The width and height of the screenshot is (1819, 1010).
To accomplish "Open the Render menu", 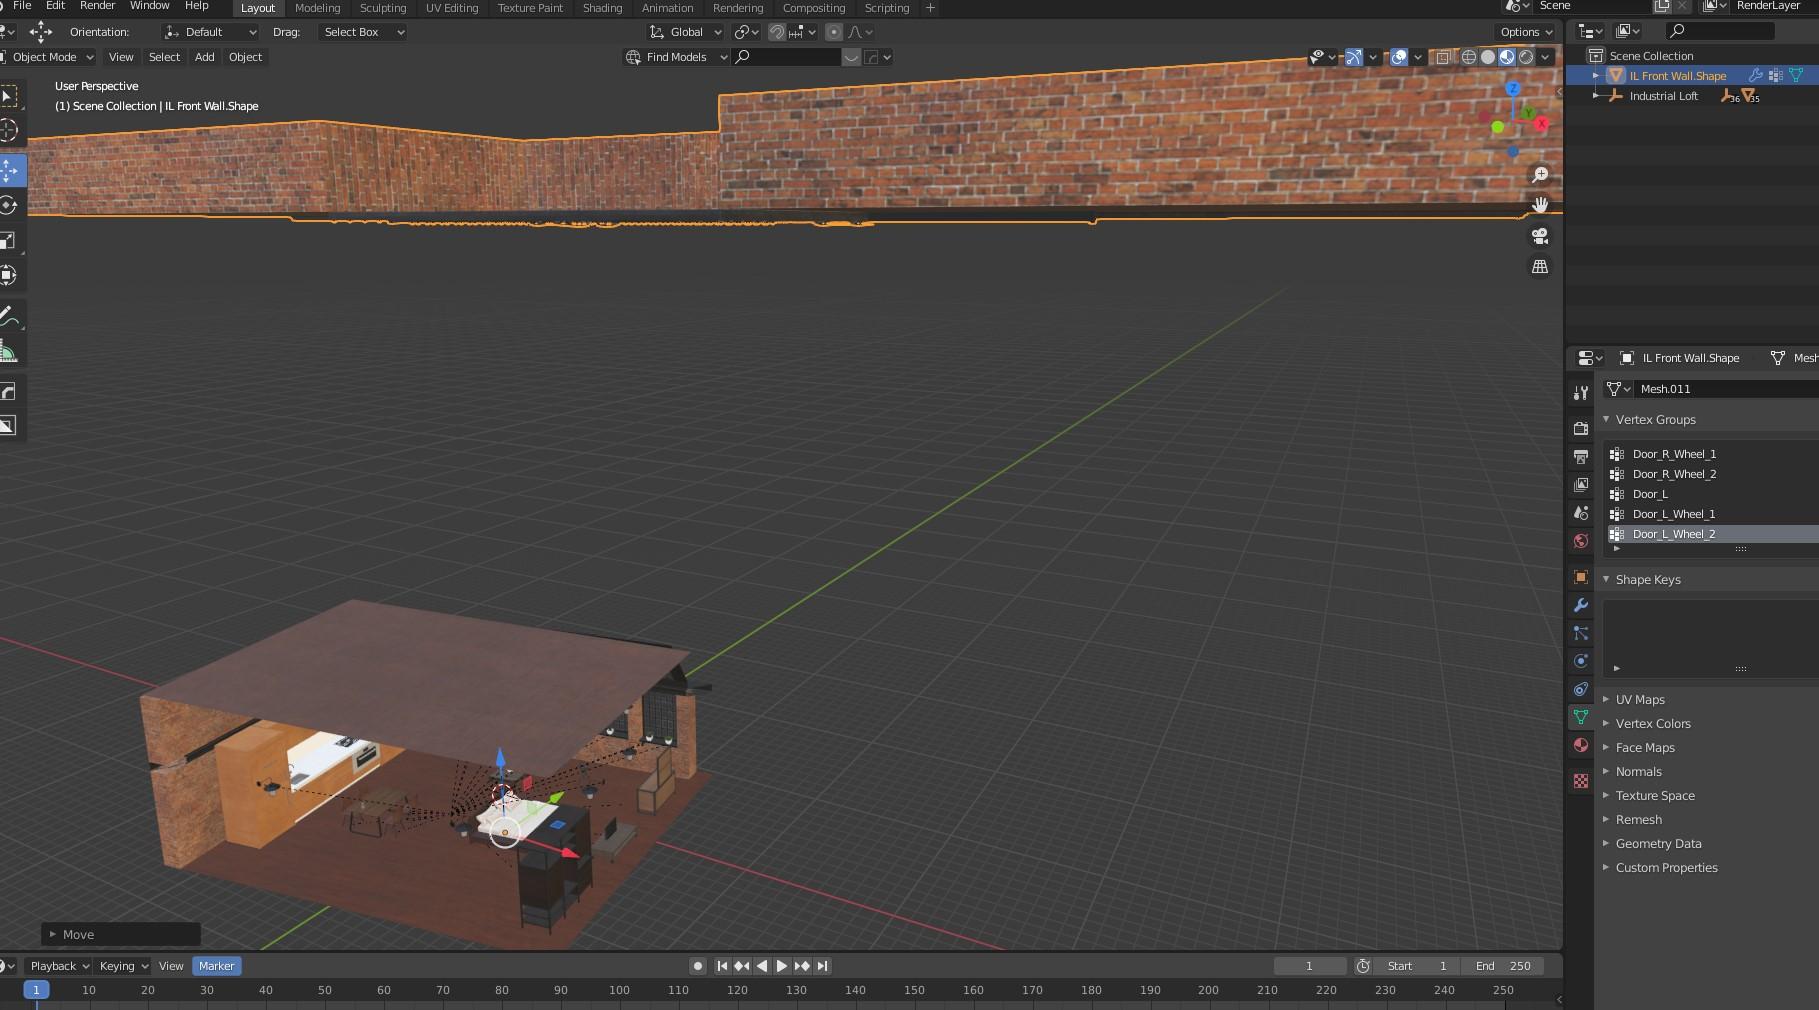I will [x=98, y=6].
